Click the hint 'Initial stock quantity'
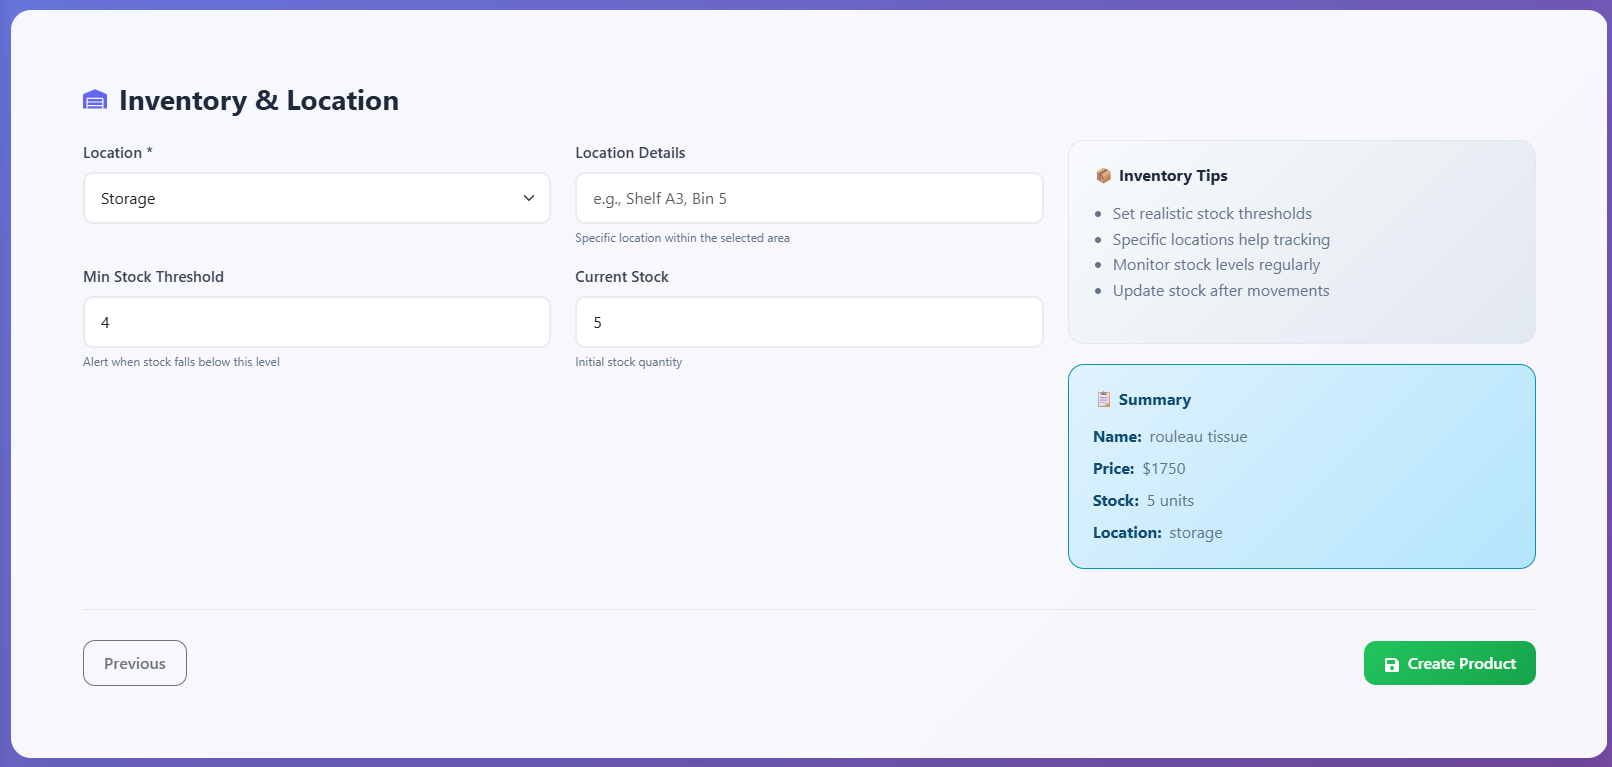 pos(629,362)
